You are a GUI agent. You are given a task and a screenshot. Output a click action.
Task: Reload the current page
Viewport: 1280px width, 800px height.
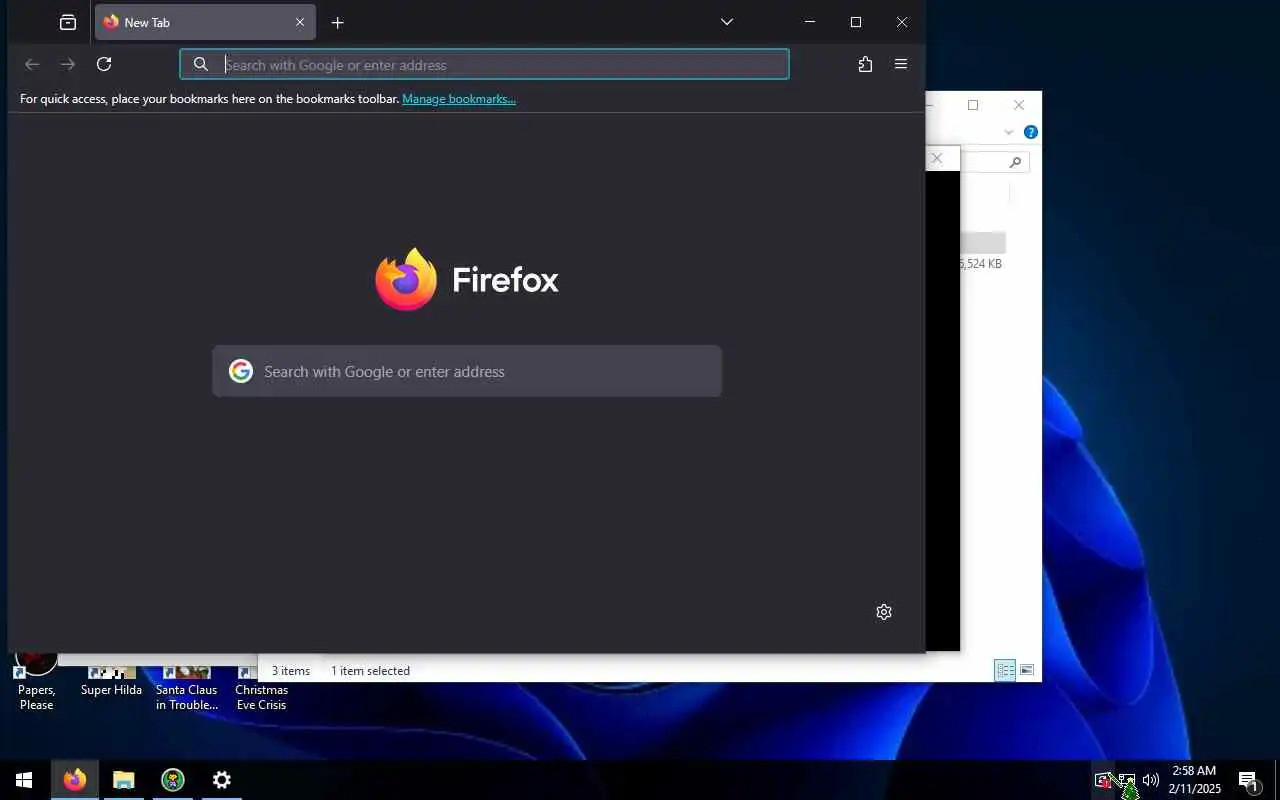(104, 64)
